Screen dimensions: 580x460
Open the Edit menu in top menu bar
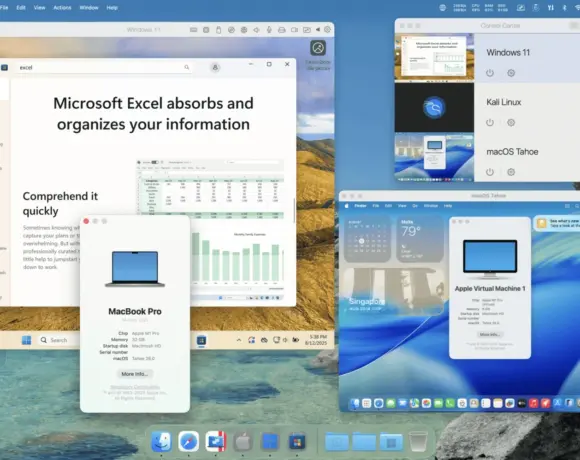point(21,7)
